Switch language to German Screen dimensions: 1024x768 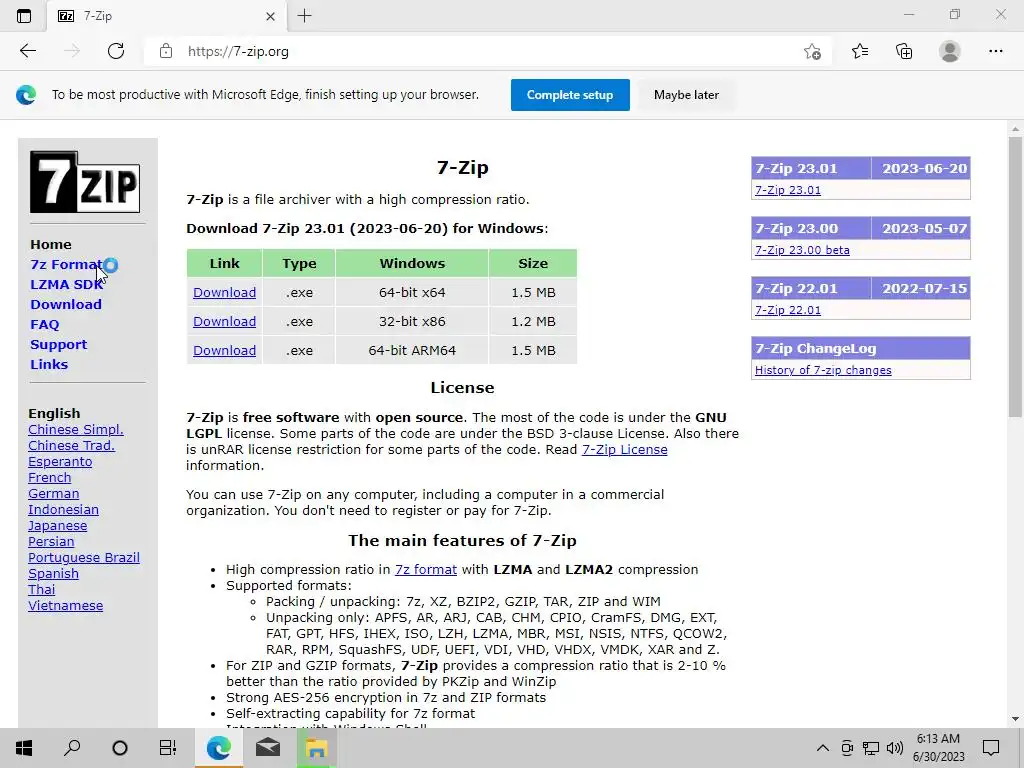[x=54, y=494]
